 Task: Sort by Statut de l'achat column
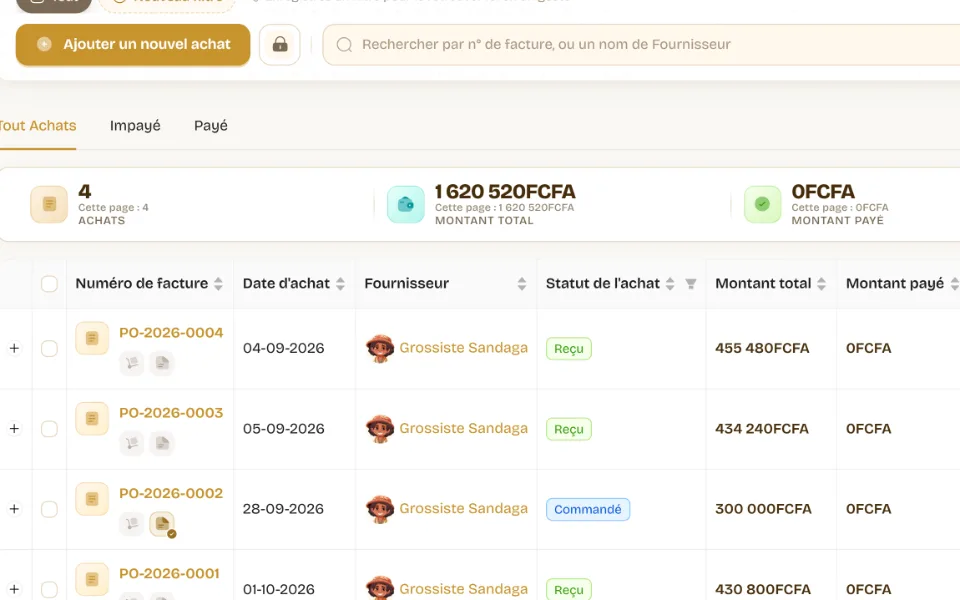click(670, 284)
